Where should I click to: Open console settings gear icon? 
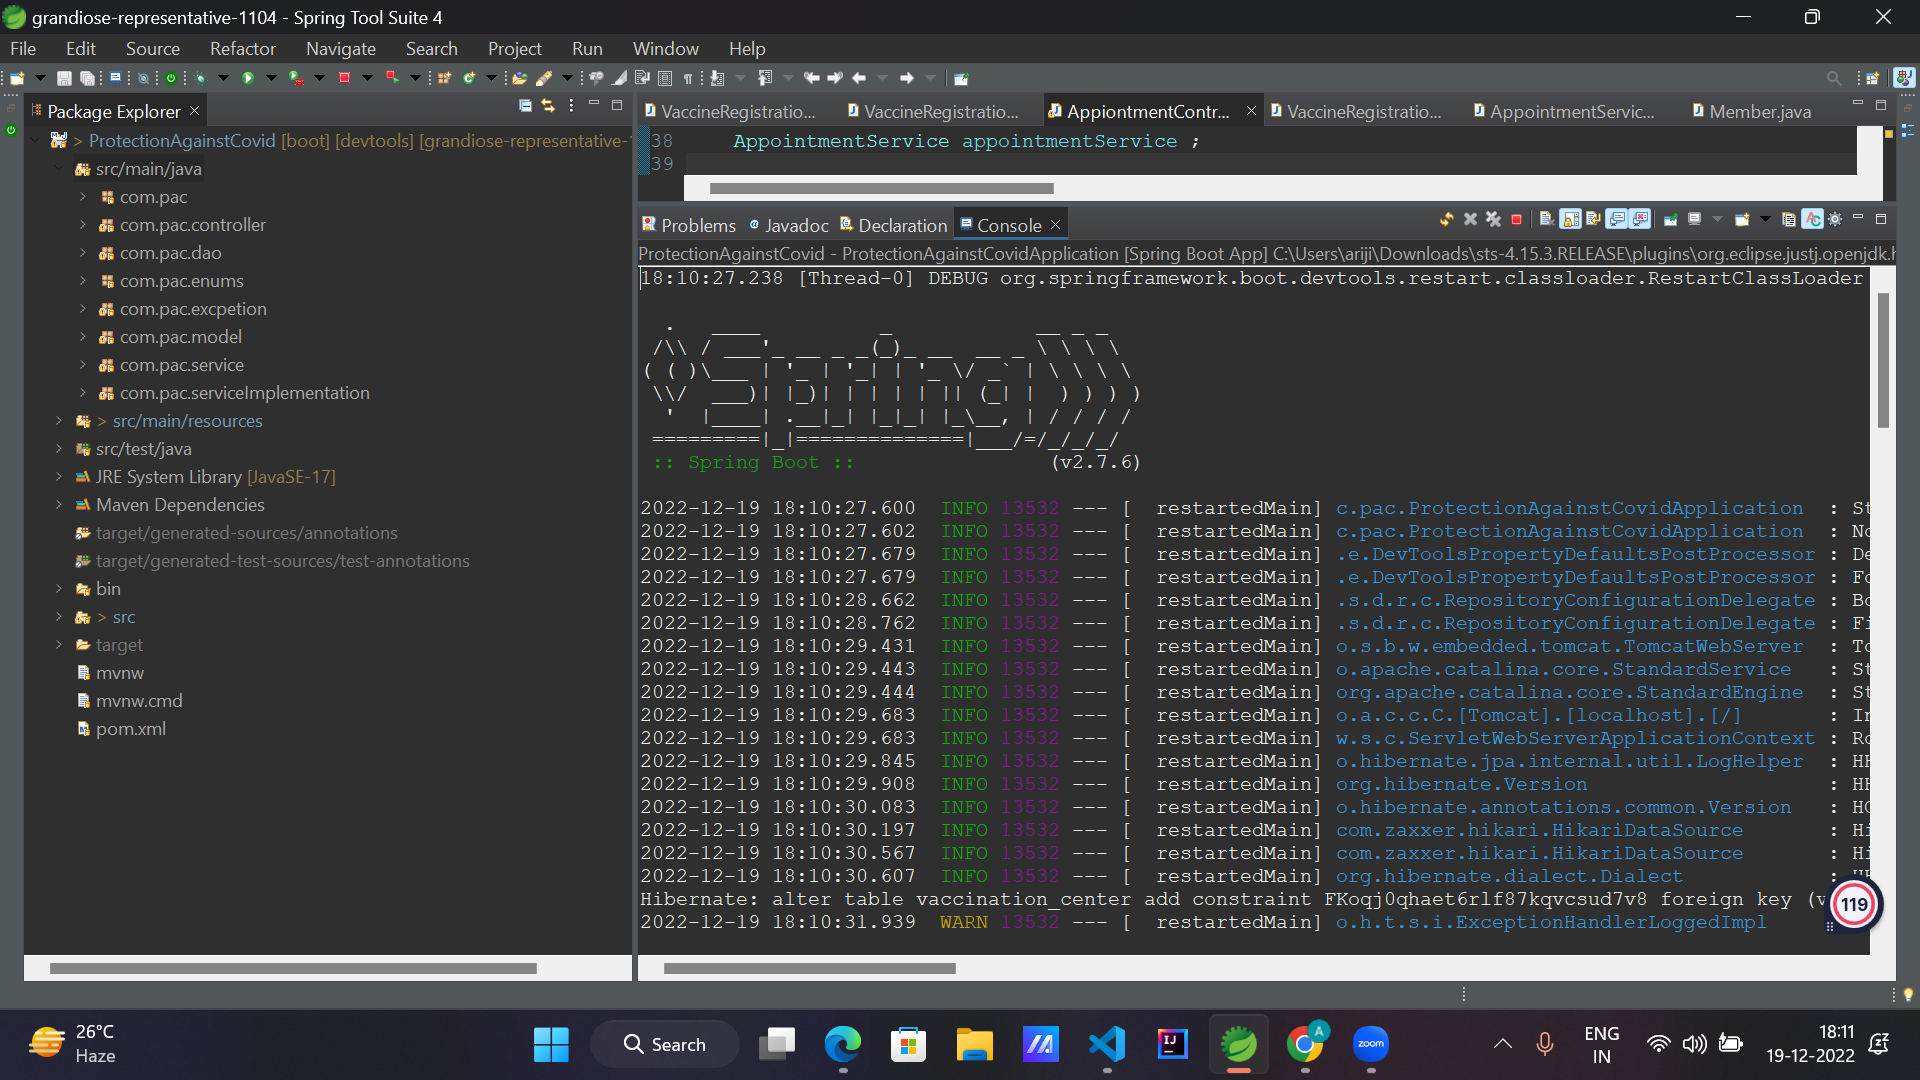1835,219
